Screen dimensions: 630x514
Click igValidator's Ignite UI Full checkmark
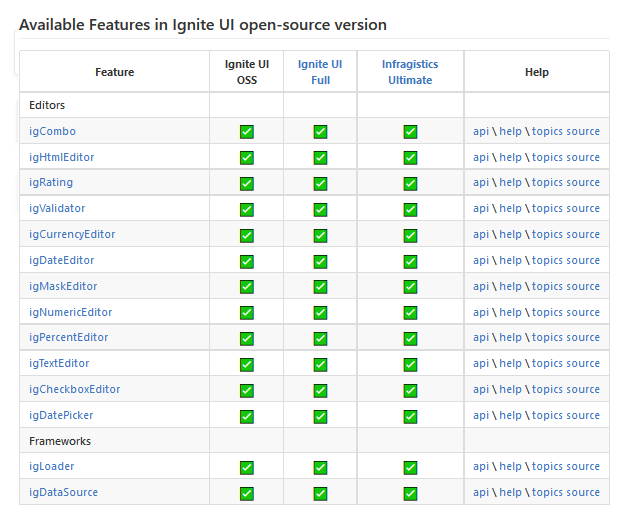click(320, 209)
